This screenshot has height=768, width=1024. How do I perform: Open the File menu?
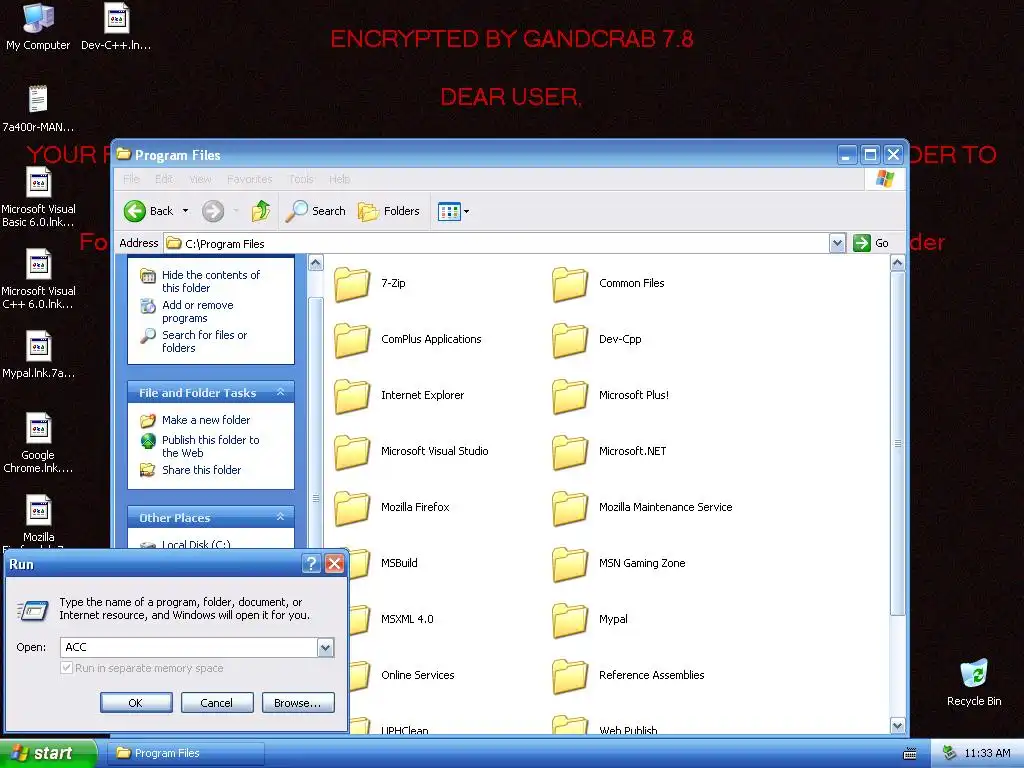[x=131, y=179]
